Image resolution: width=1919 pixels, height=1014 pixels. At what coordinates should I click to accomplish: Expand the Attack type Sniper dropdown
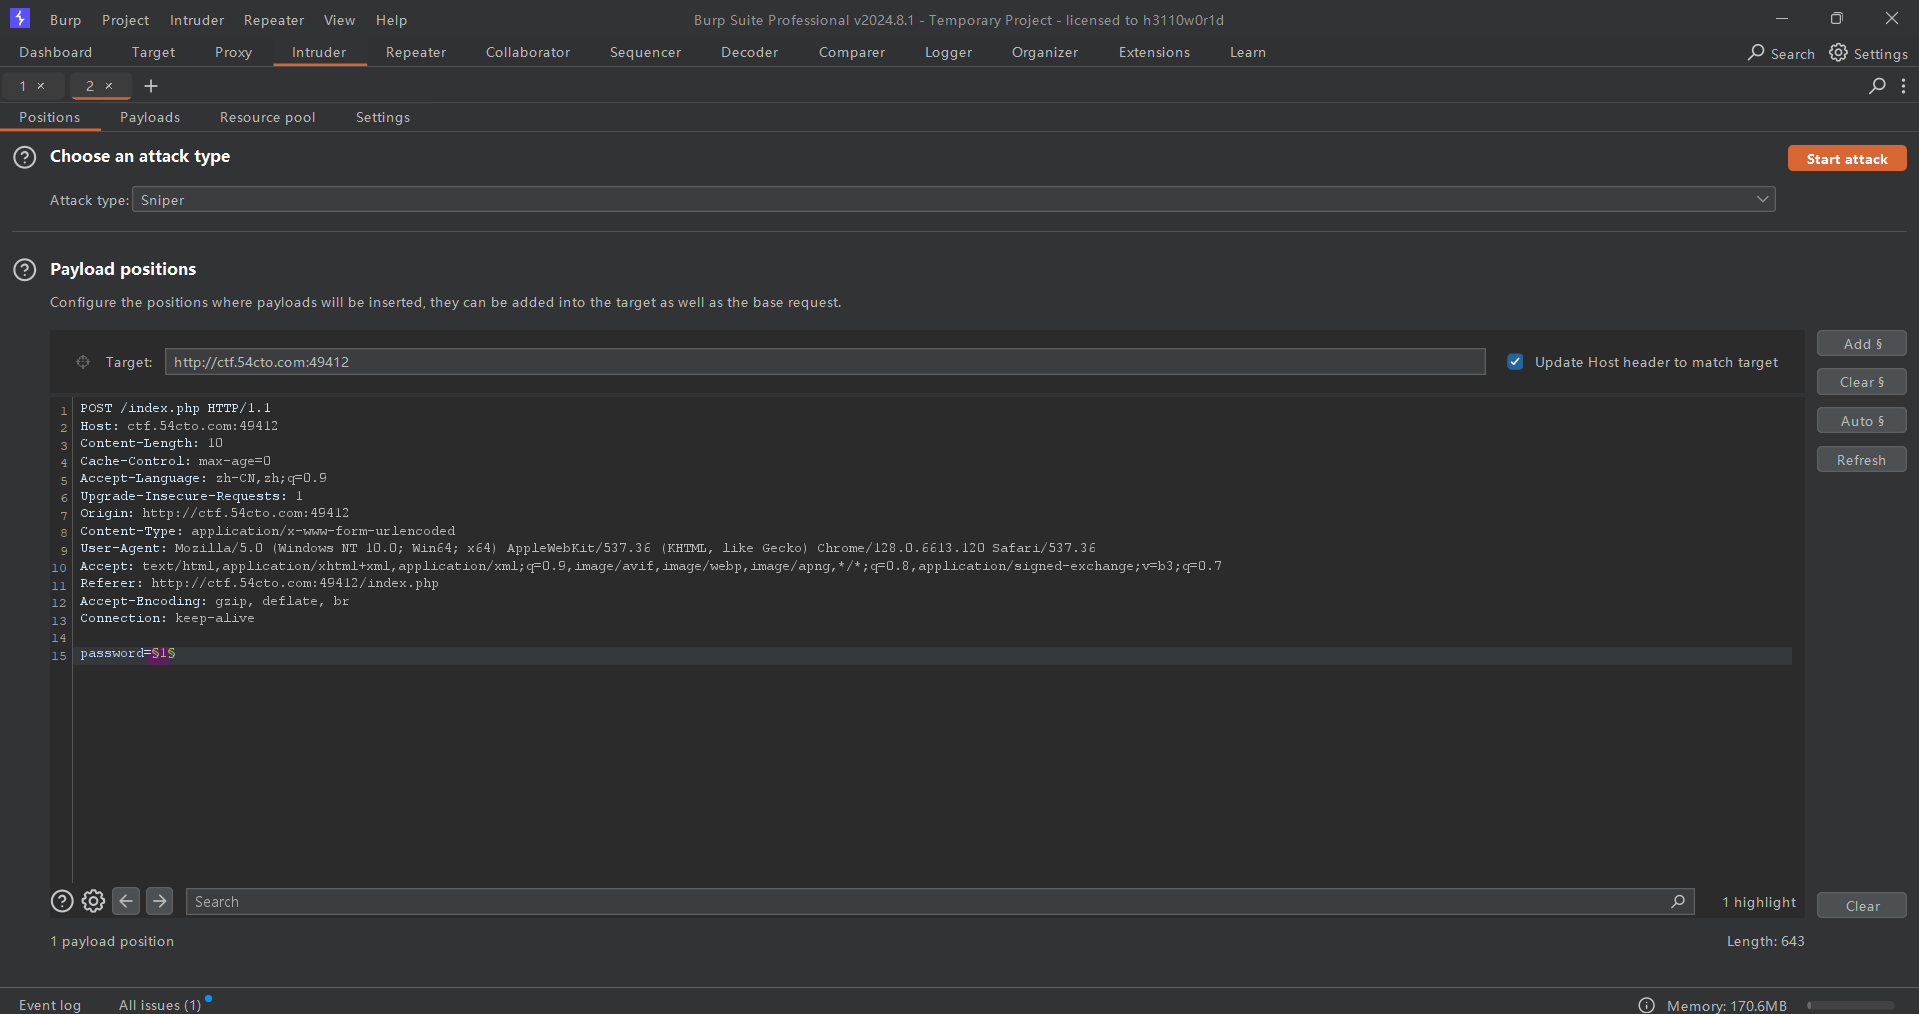(1762, 200)
